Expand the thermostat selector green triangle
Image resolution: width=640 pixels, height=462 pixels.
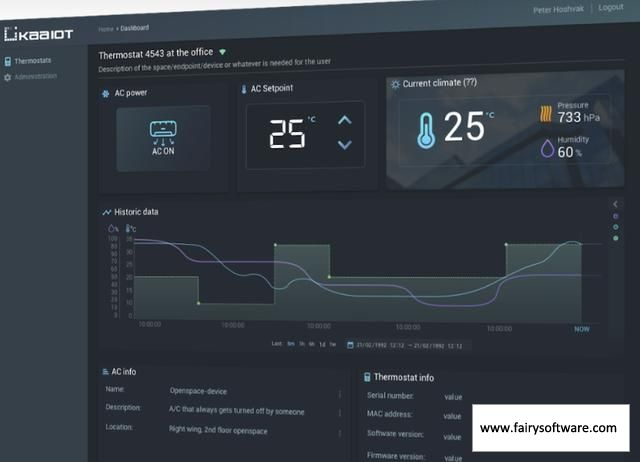tap(222, 52)
